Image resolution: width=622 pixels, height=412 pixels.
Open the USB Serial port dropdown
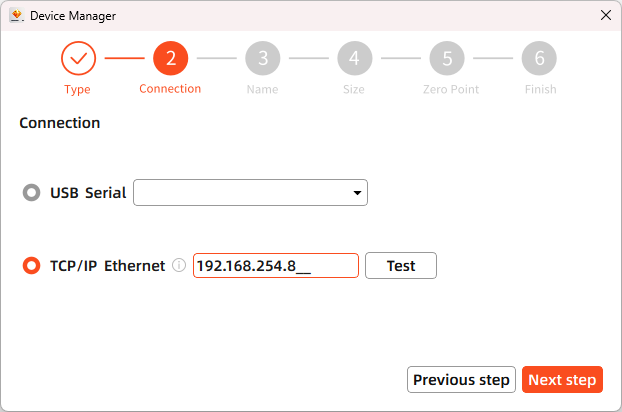pos(250,192)
